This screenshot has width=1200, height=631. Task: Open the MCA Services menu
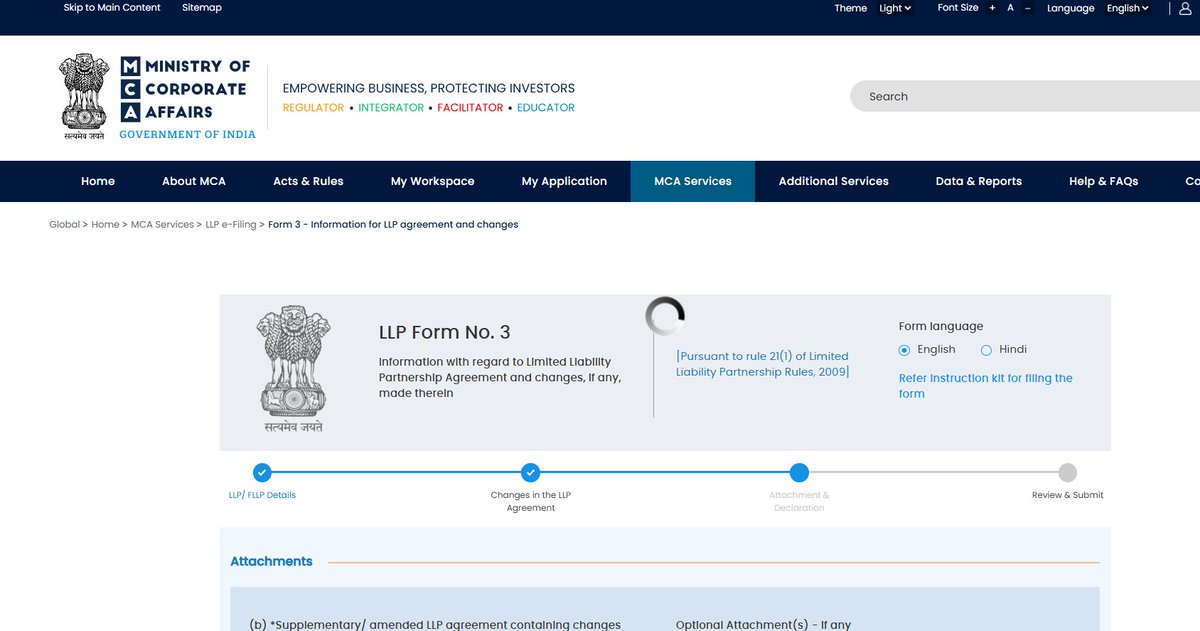(x=693, y=181)
